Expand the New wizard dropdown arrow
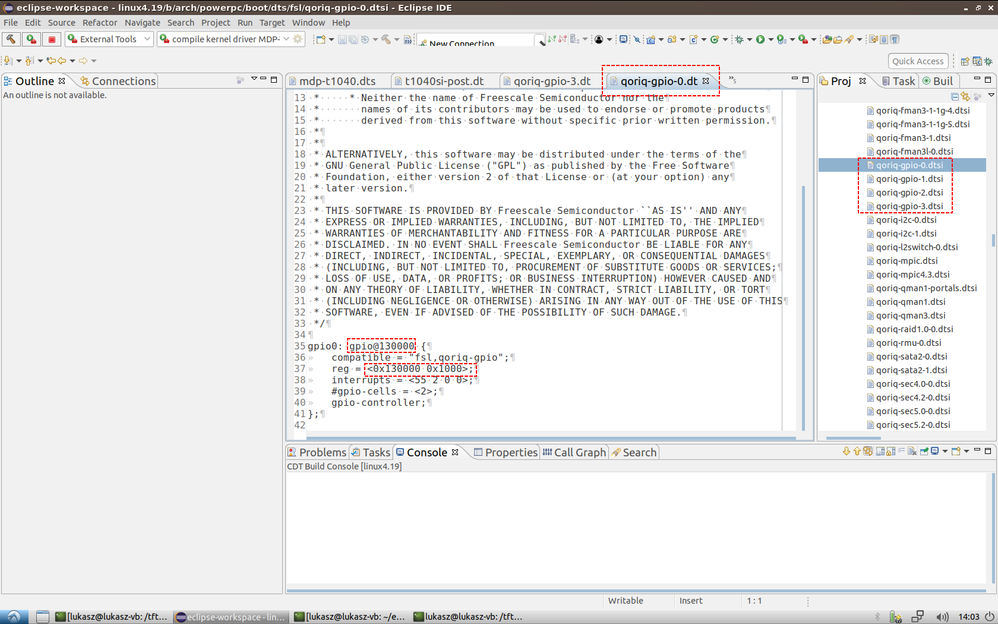Image resolution: width=998 pixels, height=624 pixels. [331, 39]
